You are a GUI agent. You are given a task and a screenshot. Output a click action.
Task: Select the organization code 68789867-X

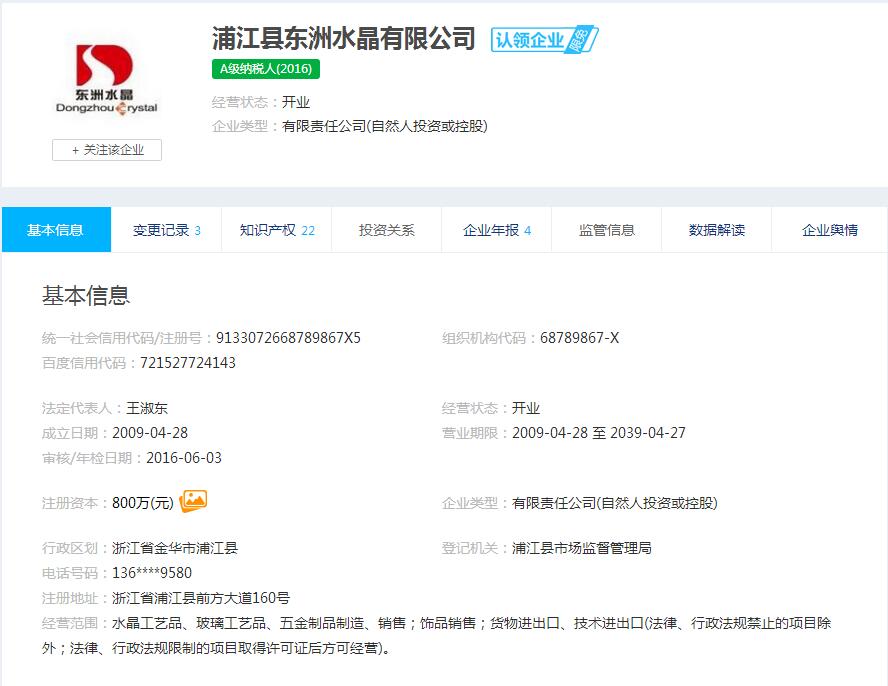(579, 338)
